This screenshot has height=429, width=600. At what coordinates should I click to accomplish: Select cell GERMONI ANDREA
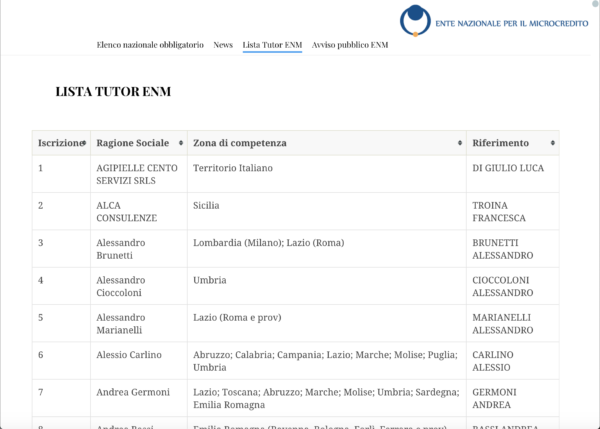coord(513,398)
